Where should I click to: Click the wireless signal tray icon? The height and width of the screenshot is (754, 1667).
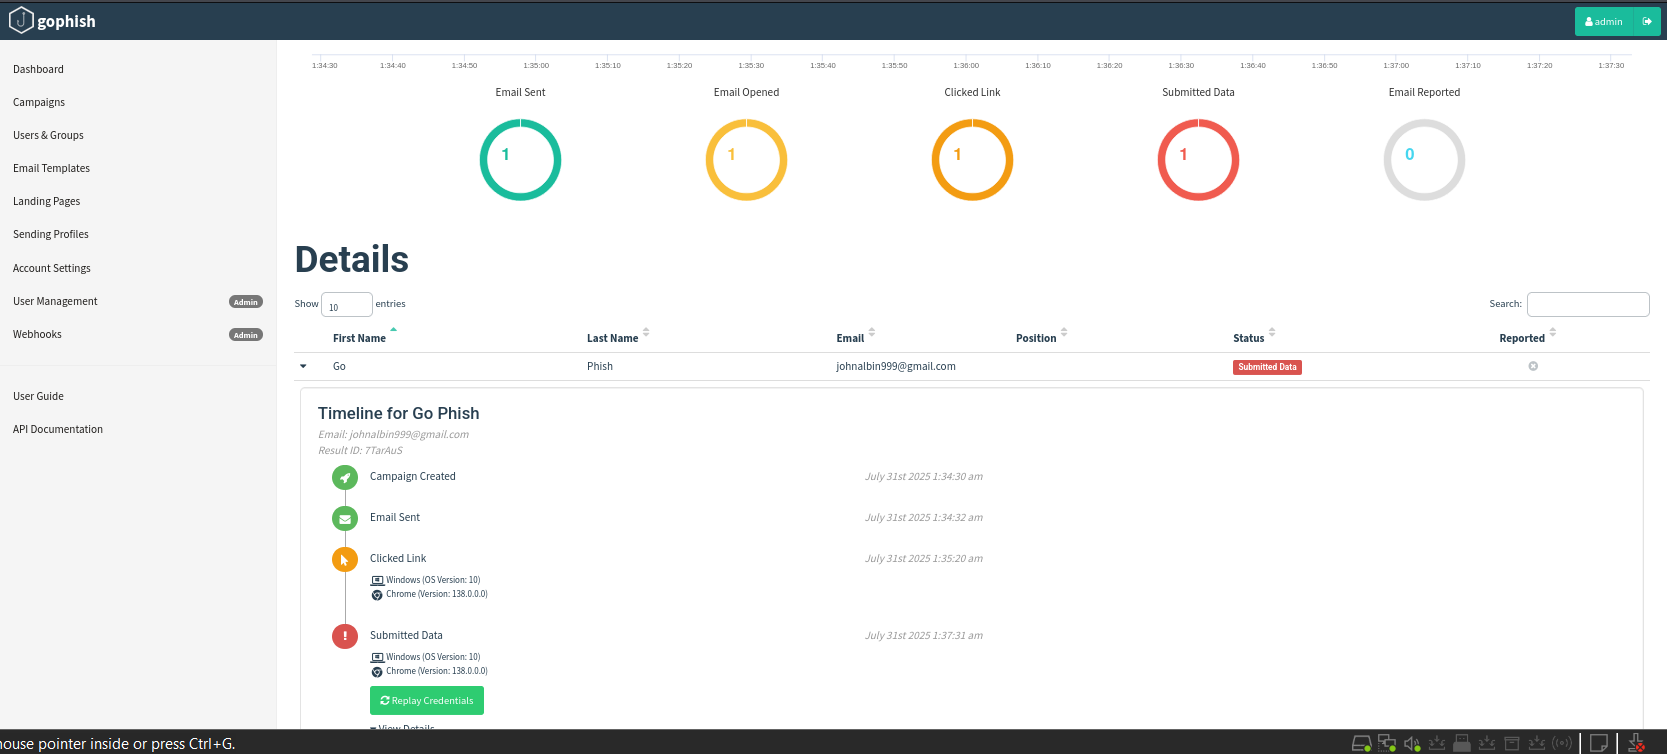(x=1562, y=743)
